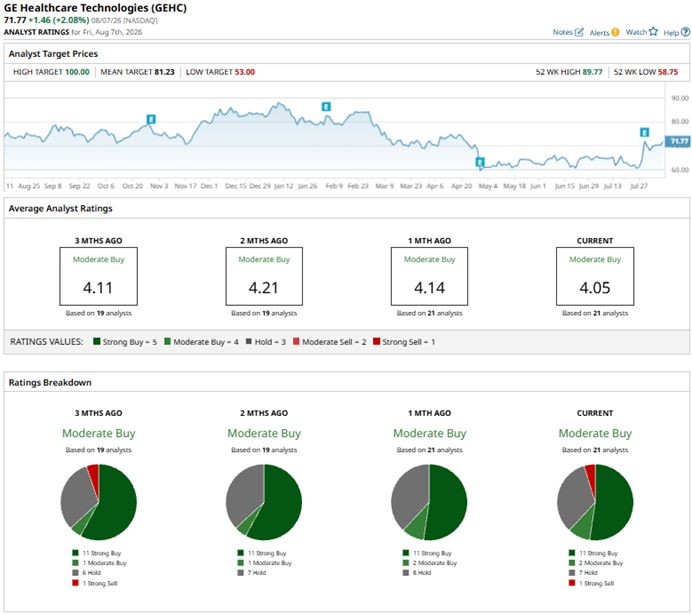Open the Alerts link
Image resolution: width=692 pixels, height=614 pixels.
point(604,33)
